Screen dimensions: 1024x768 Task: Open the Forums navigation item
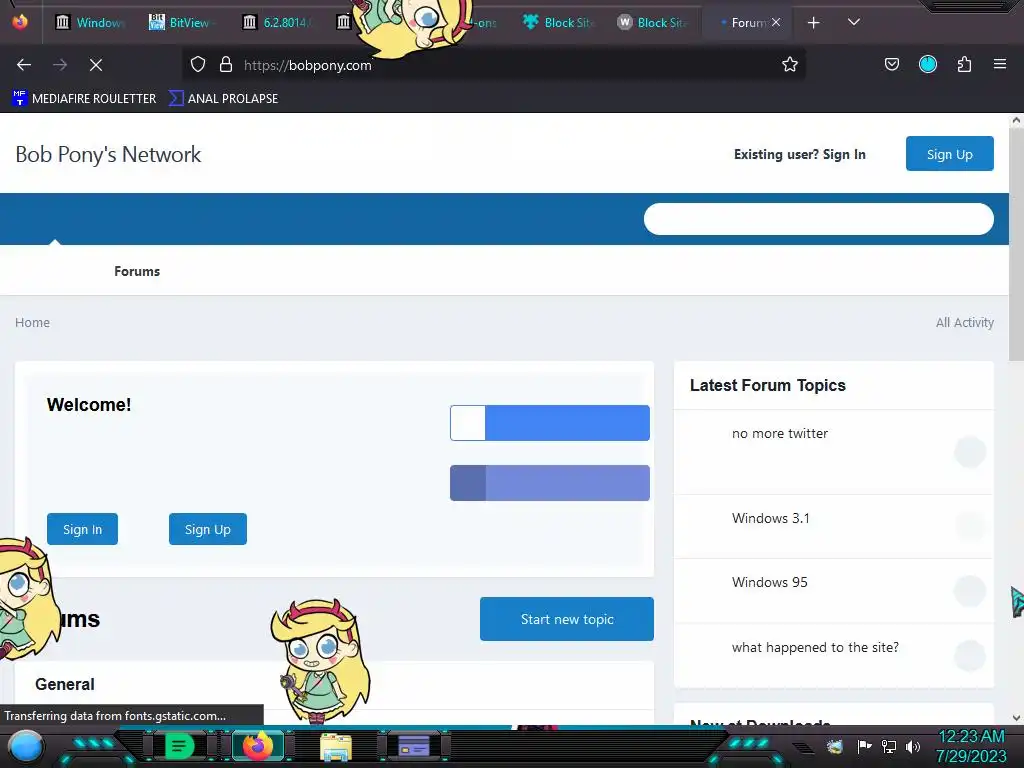tap(136, 271)
